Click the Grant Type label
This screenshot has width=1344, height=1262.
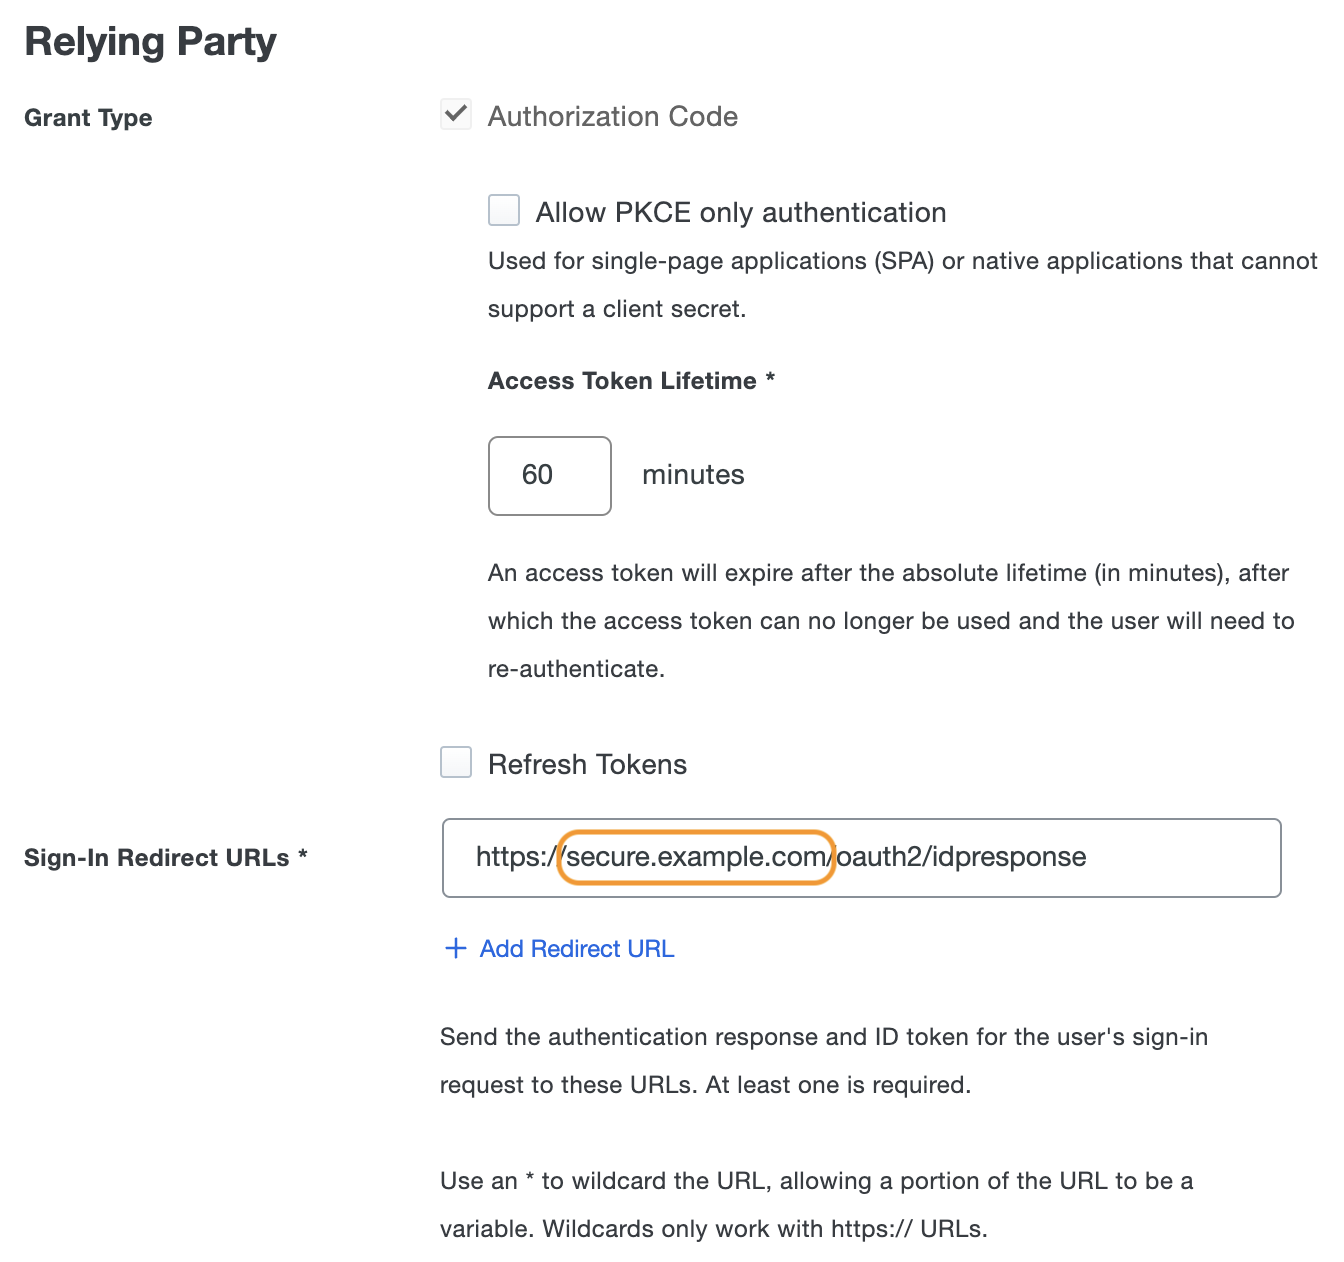pos(88,117)
